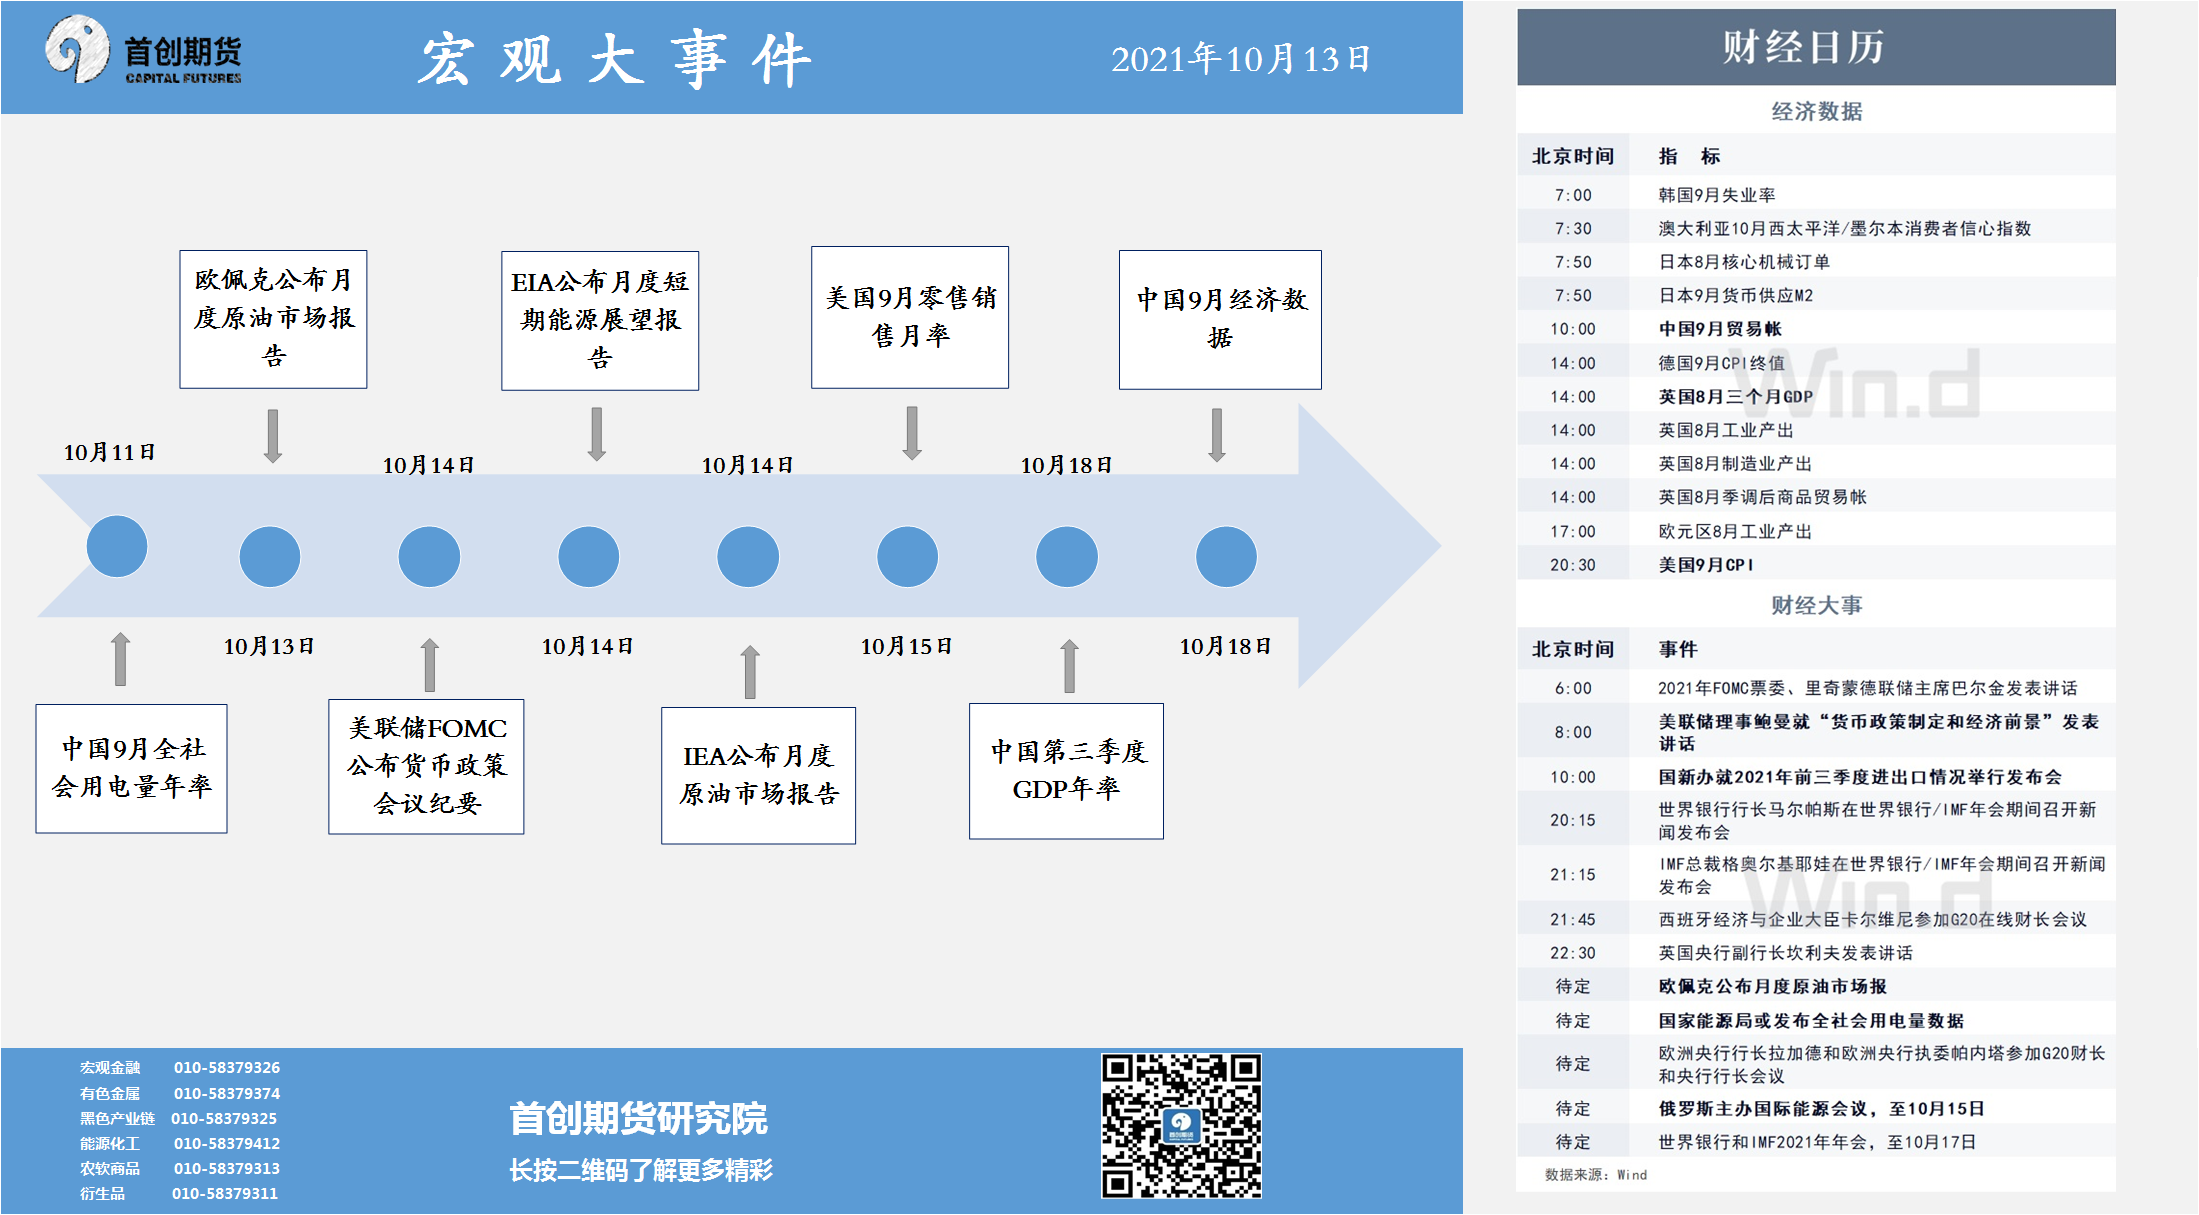Screen dimensions: 2199x1215
Task: Select the 美联储FOMC公布货币政策会议纪要 box
Action: 426,766
